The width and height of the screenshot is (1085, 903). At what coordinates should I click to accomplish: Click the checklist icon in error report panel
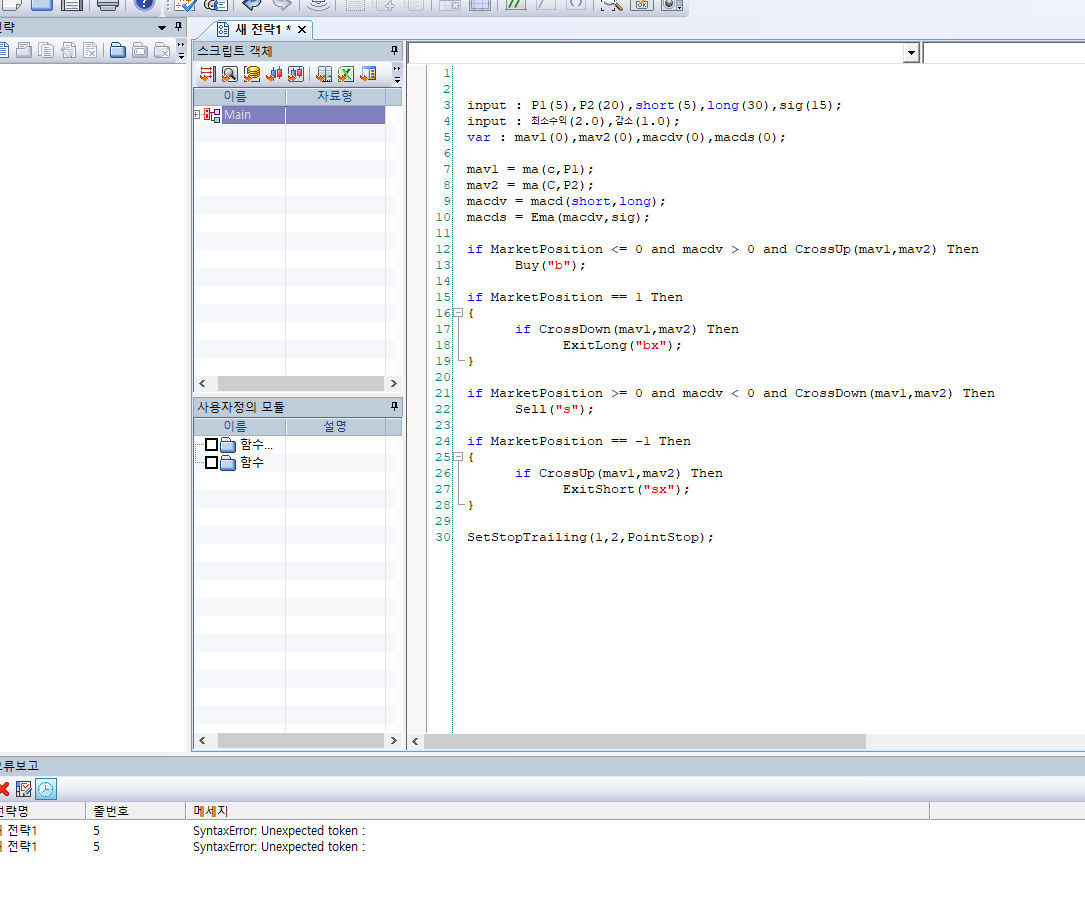pyautogui.click(x=25, y=789)
